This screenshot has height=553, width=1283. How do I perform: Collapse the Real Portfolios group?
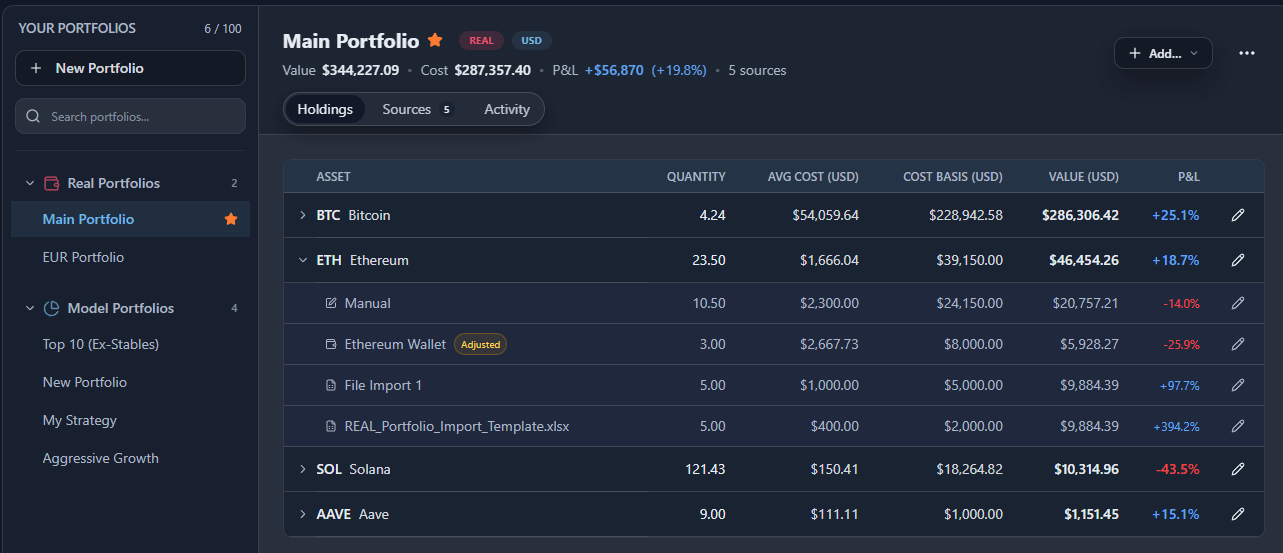30,183
